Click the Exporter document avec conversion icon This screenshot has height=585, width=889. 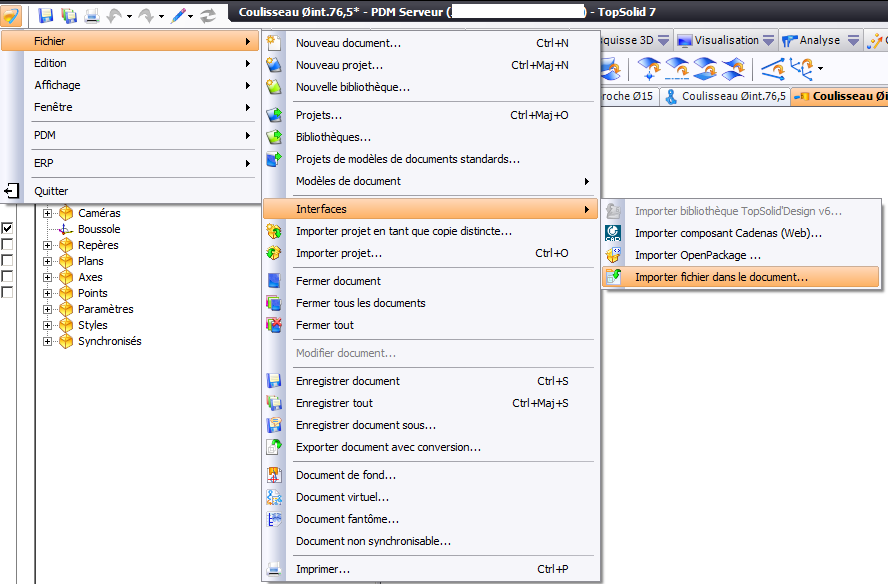[x=274, y=447]
